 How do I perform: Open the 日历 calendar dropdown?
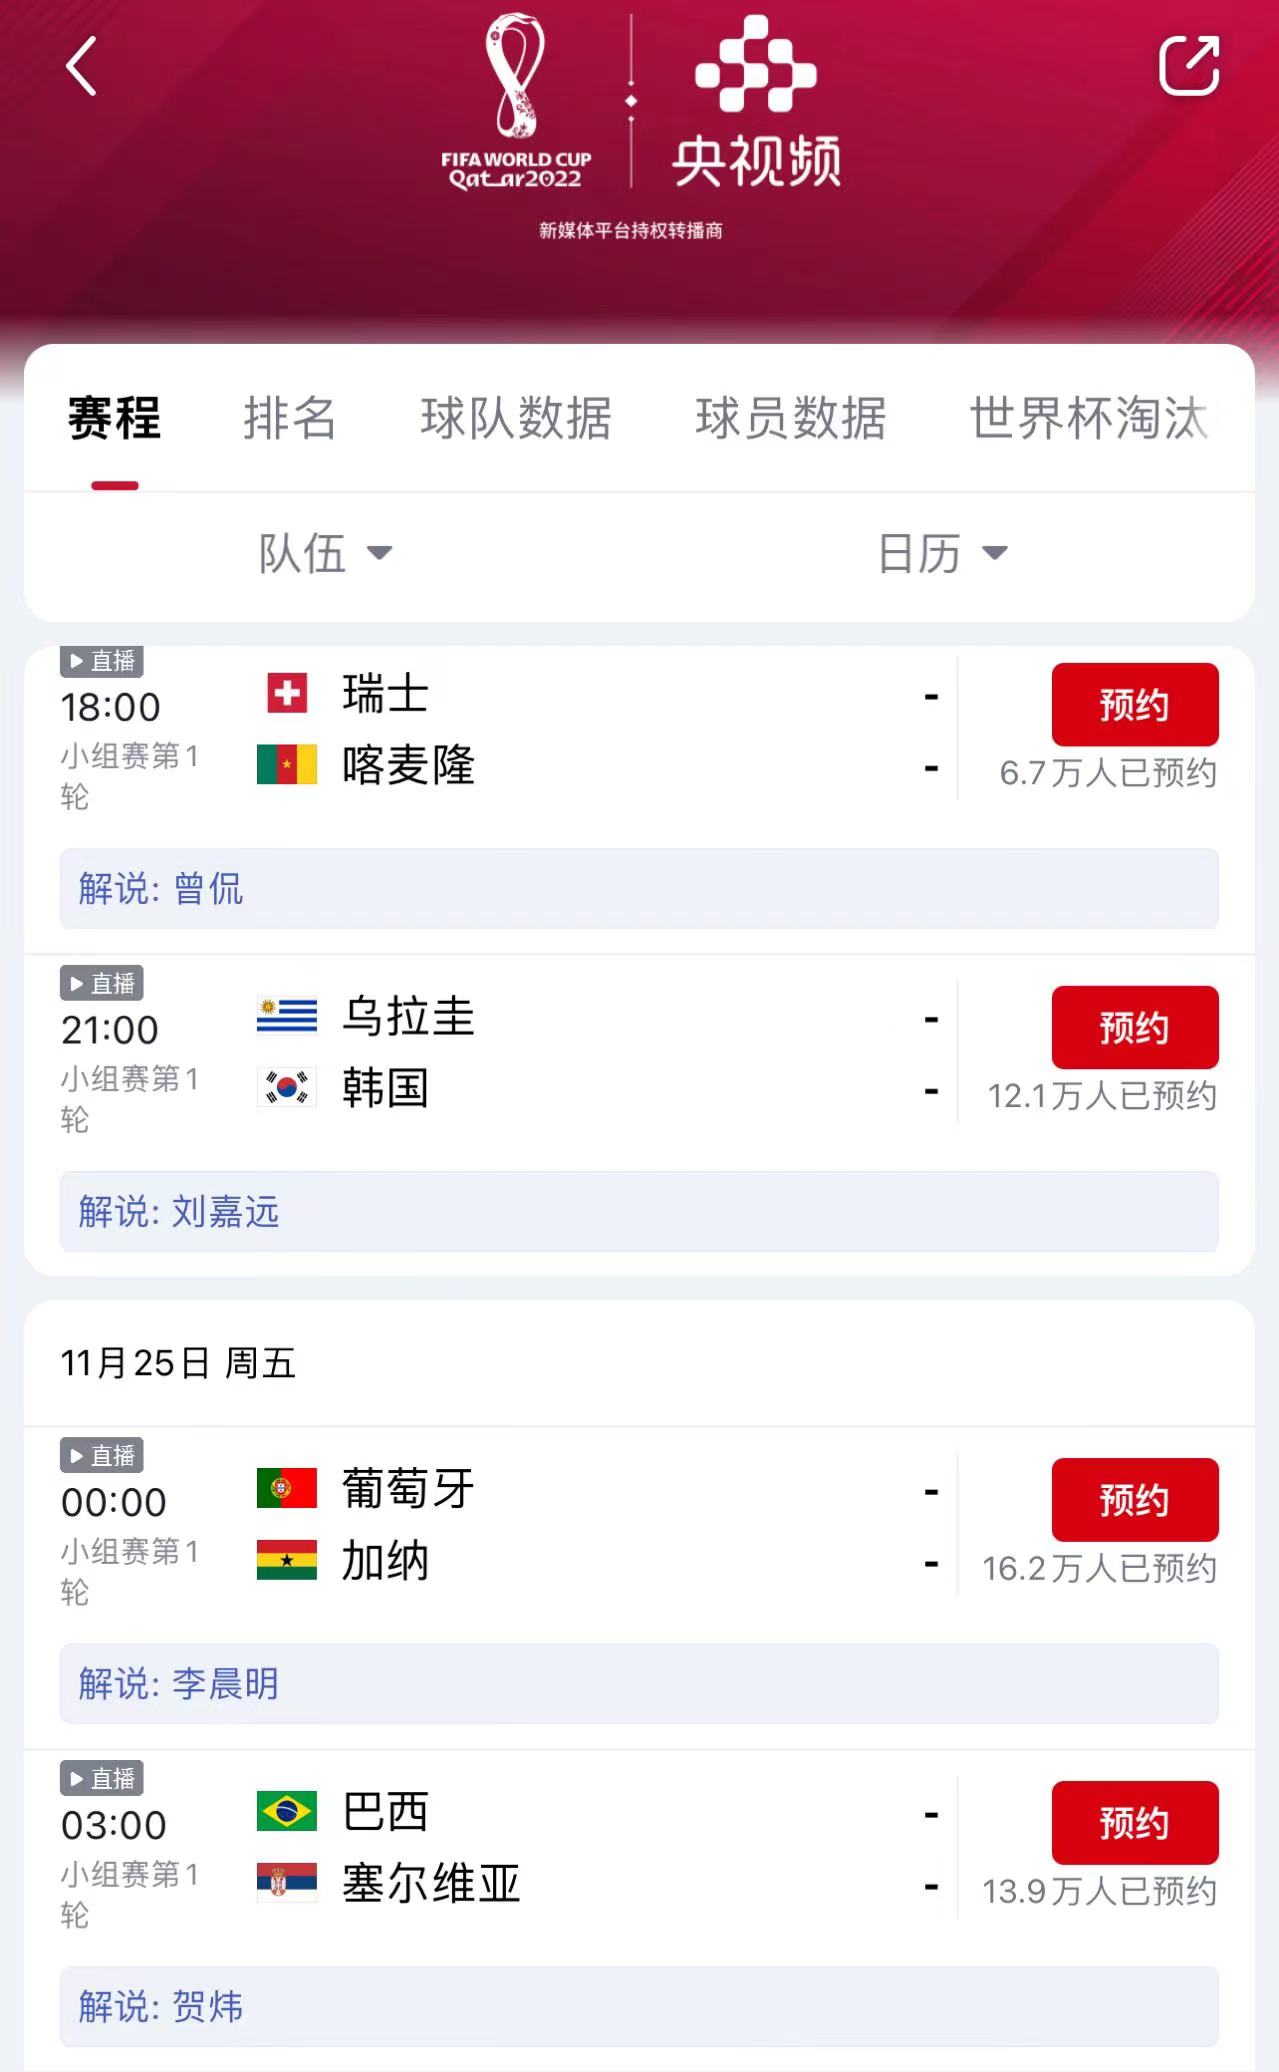942,553
